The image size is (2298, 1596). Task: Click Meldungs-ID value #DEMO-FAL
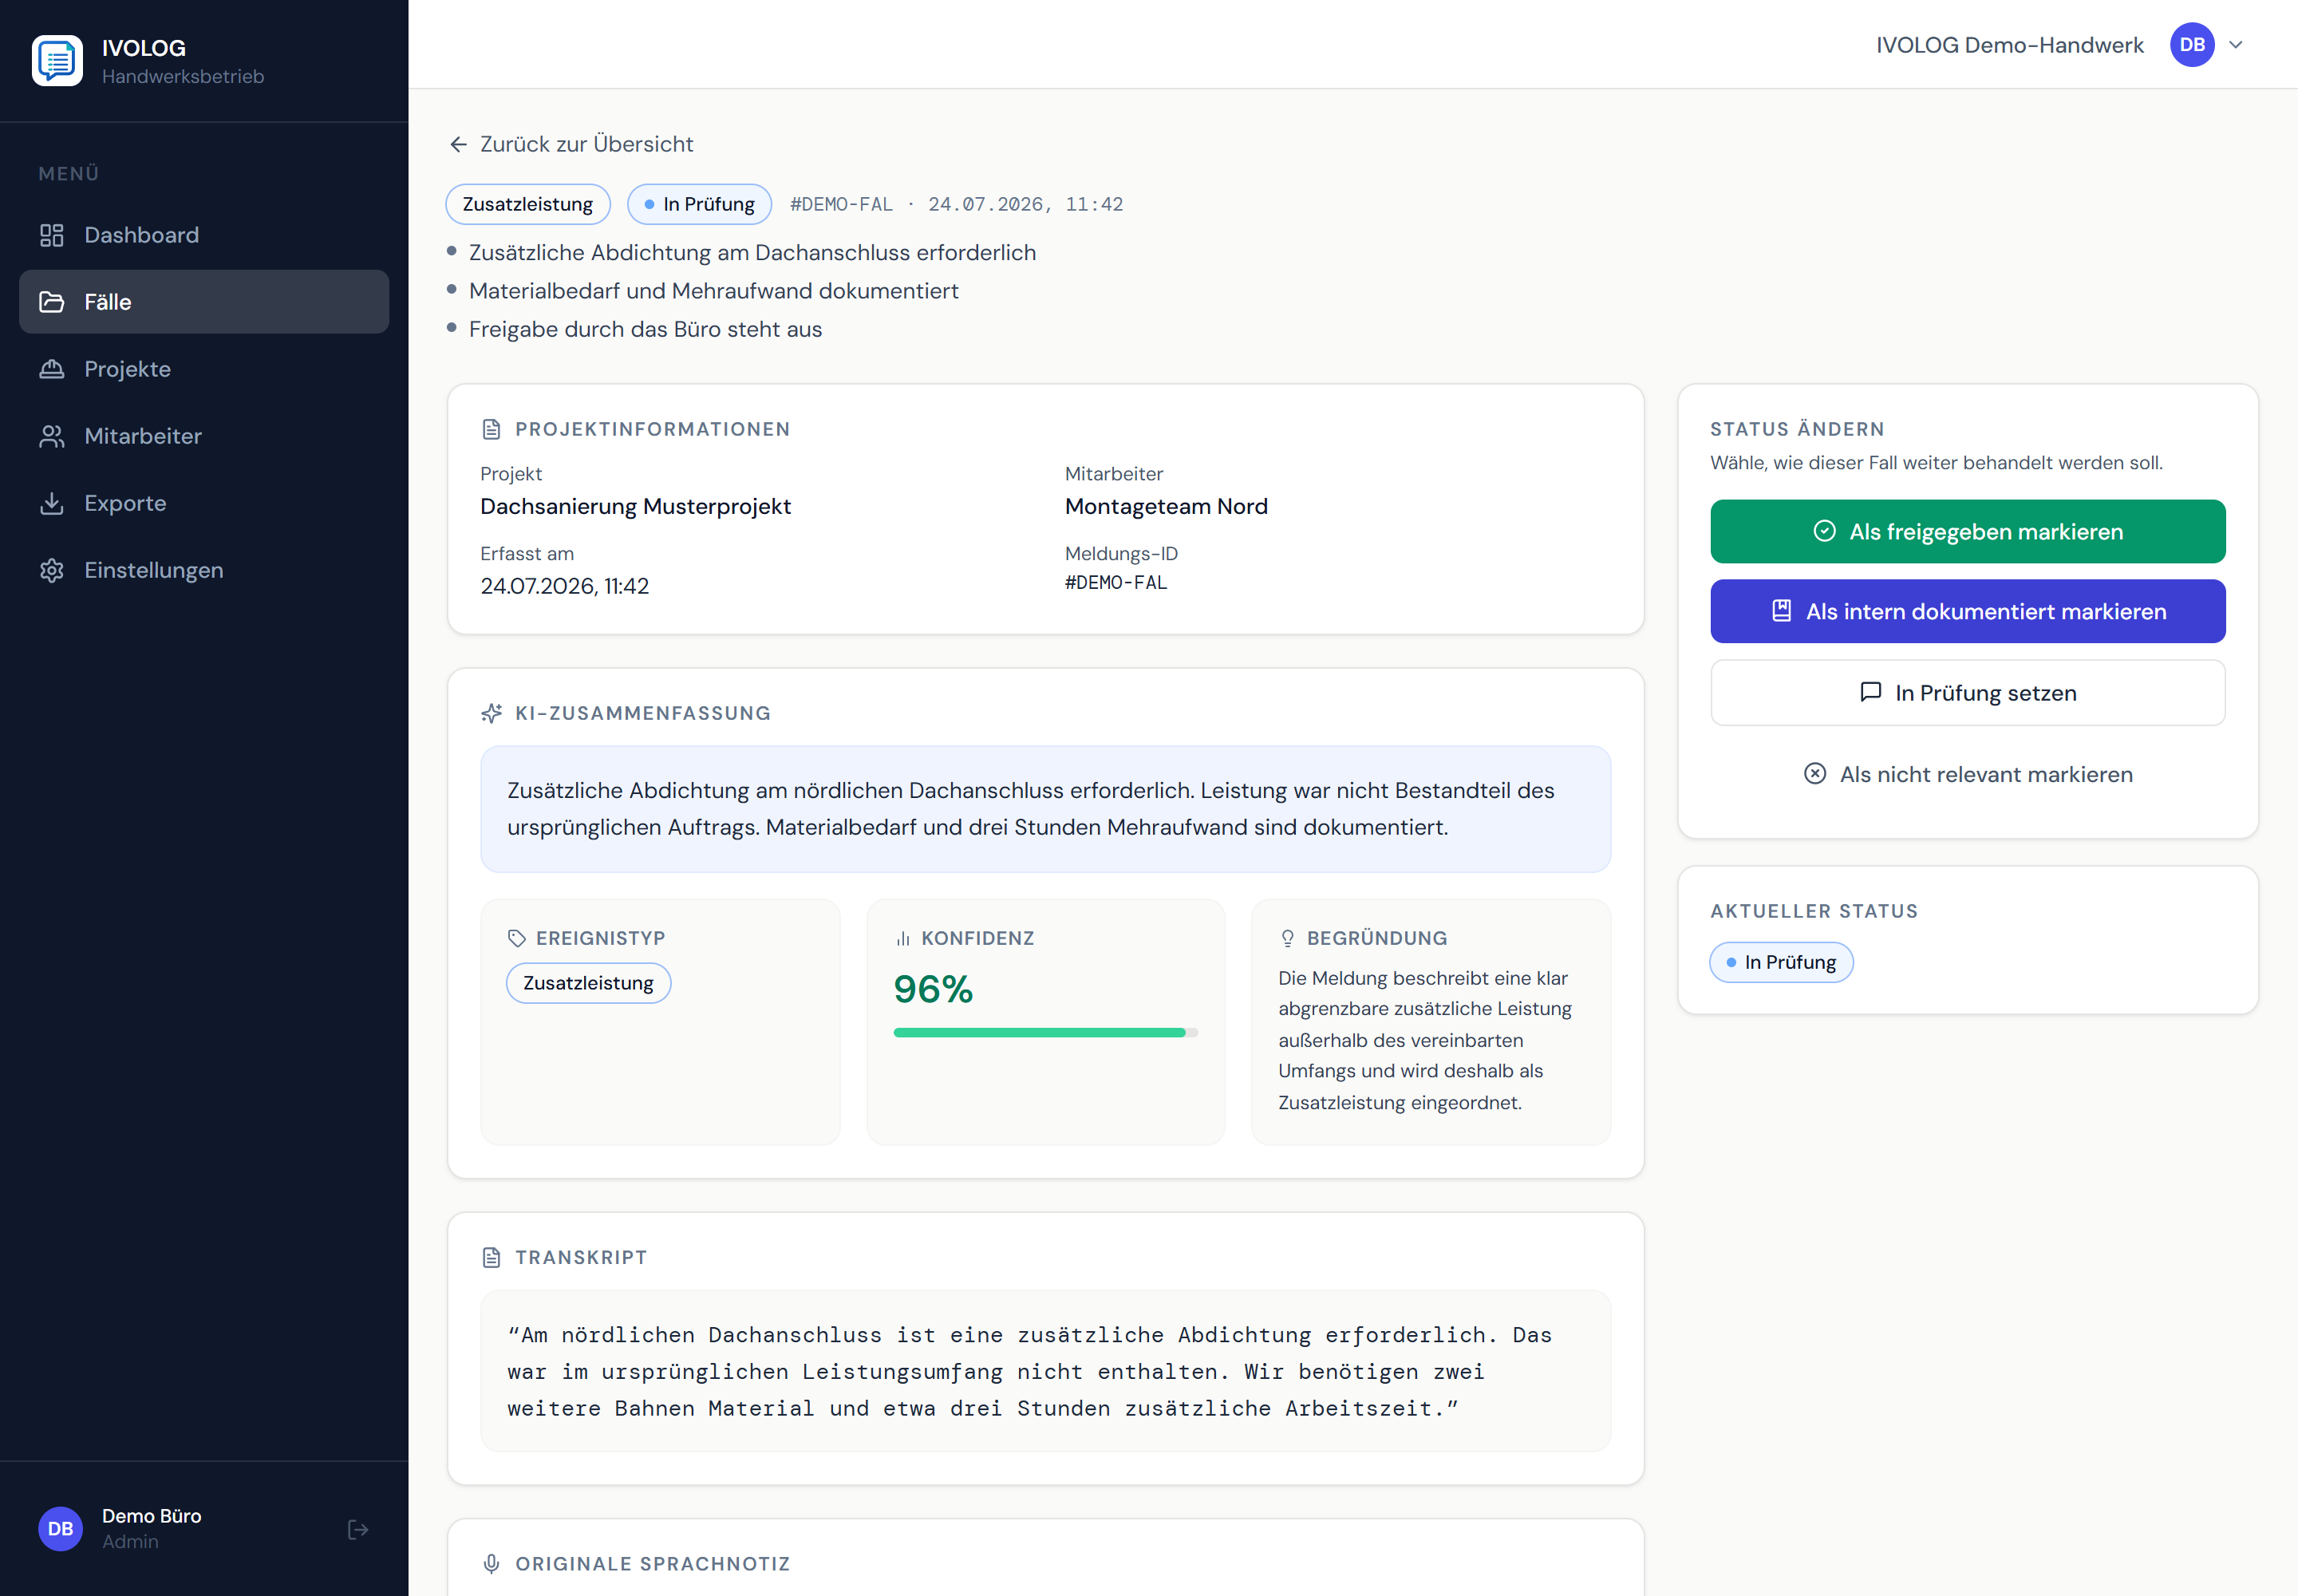1116,582
